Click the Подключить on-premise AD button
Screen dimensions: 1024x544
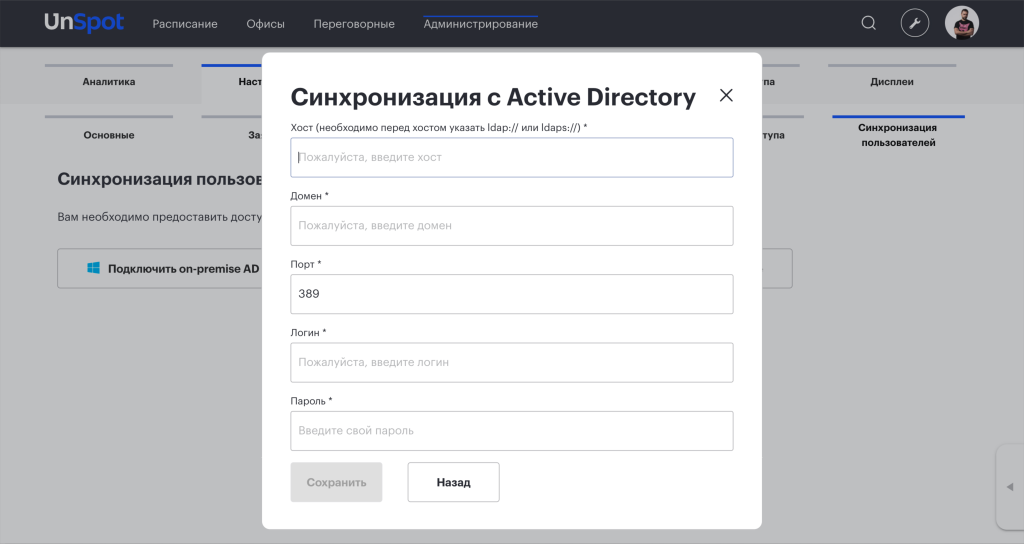[x=160, y=268]
